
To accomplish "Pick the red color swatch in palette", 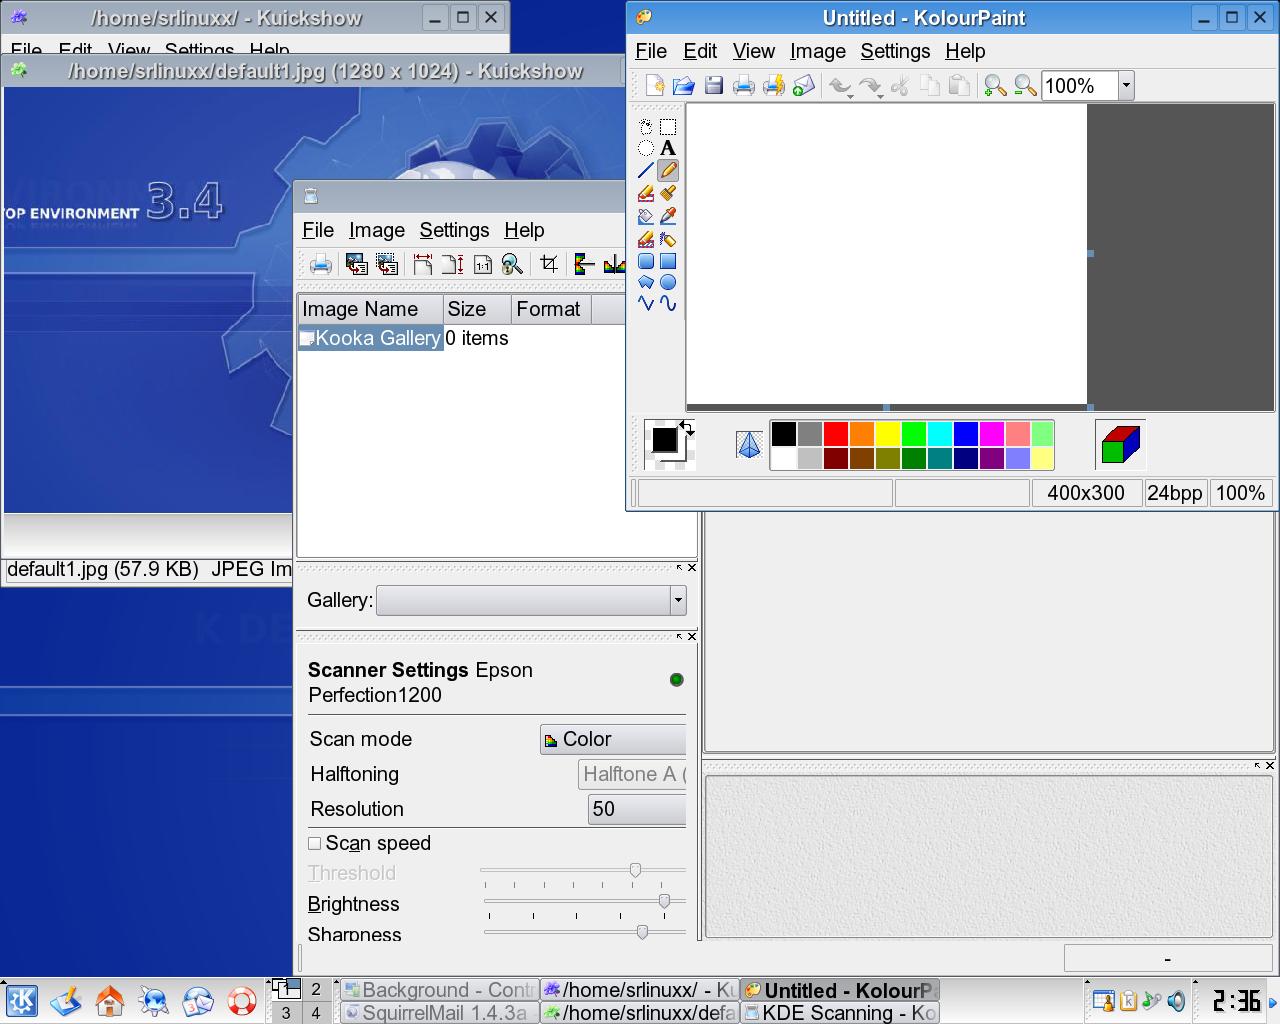I will (836, 433).
